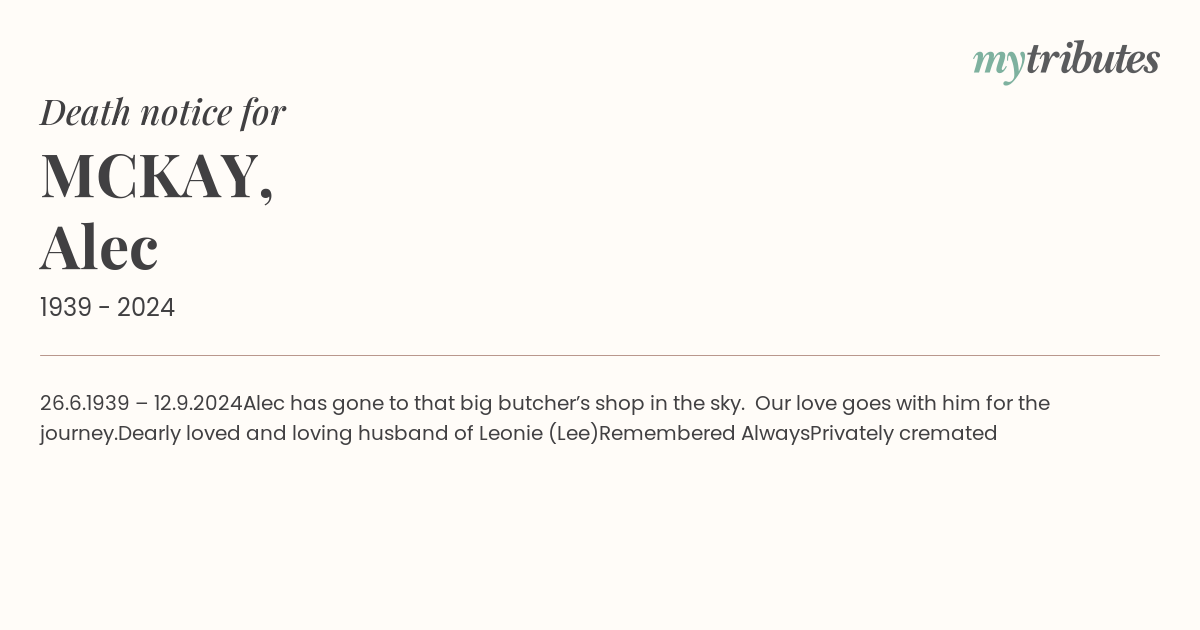The image size is (1200, 630).
Task: Click the first name Alec in title
Action: (x=99, y=247)
